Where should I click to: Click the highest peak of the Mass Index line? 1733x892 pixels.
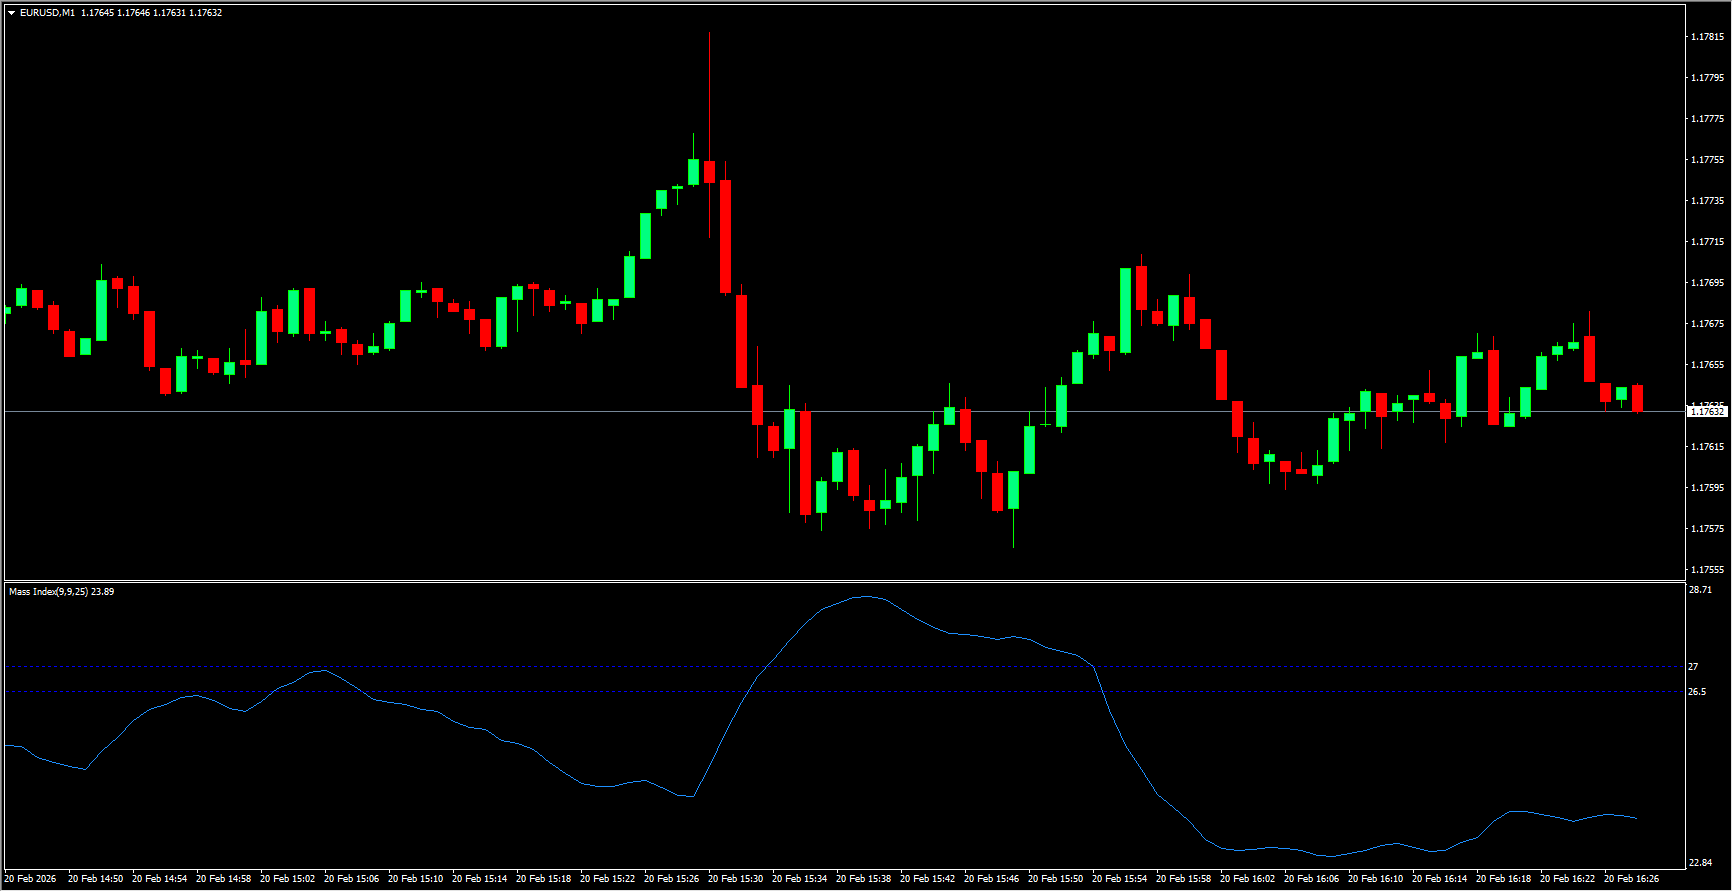tap(865, 597)
